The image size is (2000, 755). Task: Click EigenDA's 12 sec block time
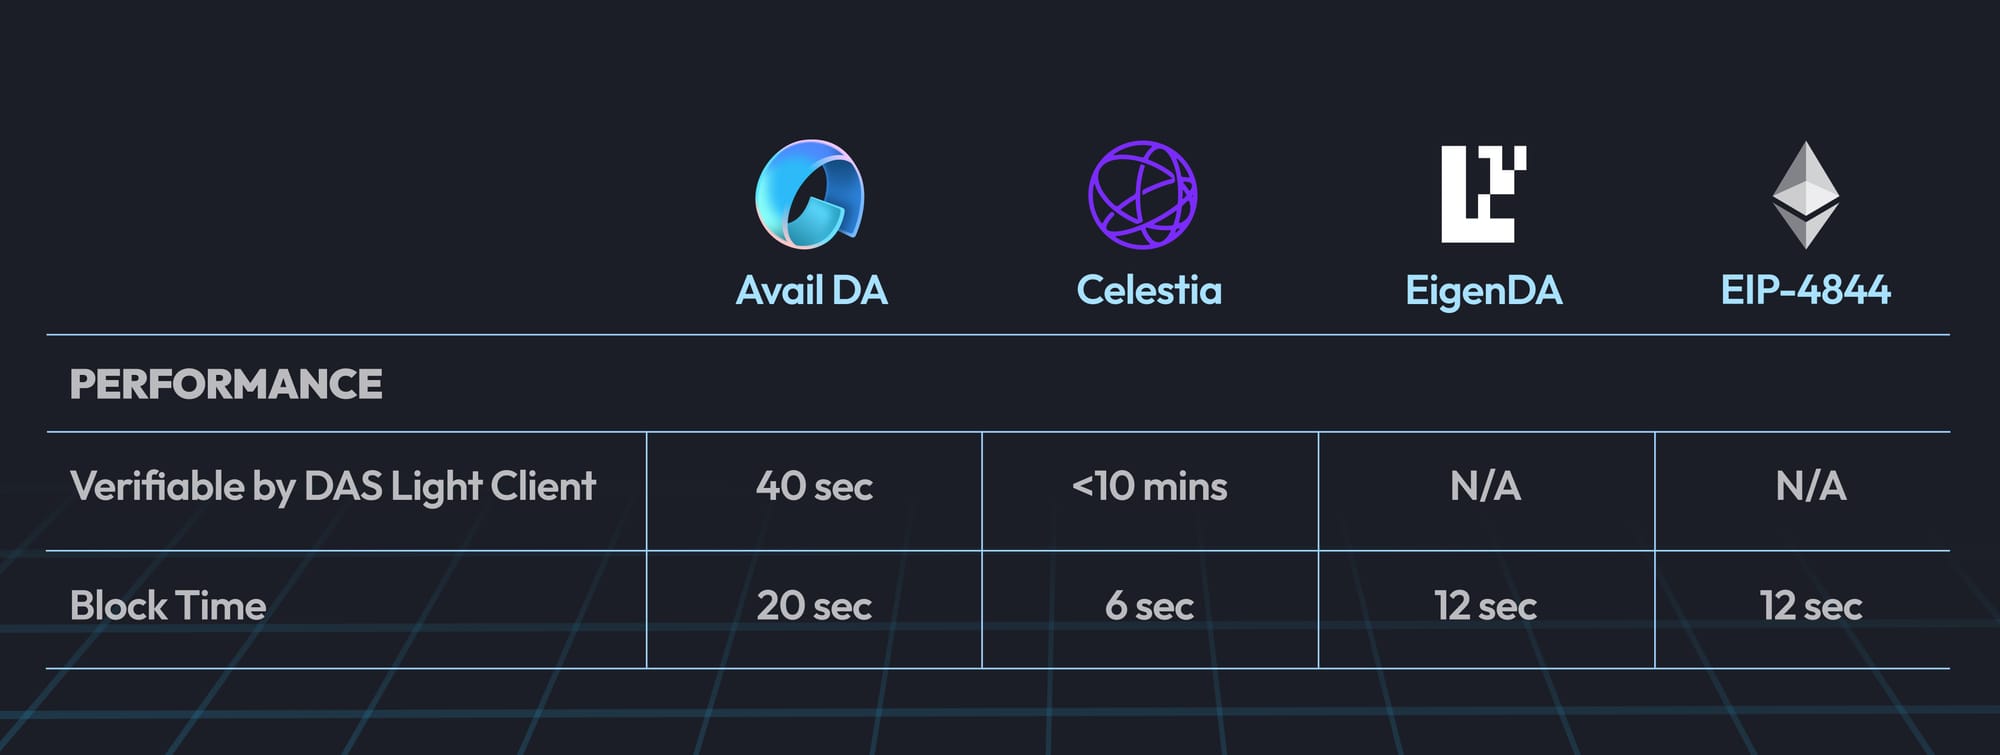pyautogui.click(x=1485, y=606)
